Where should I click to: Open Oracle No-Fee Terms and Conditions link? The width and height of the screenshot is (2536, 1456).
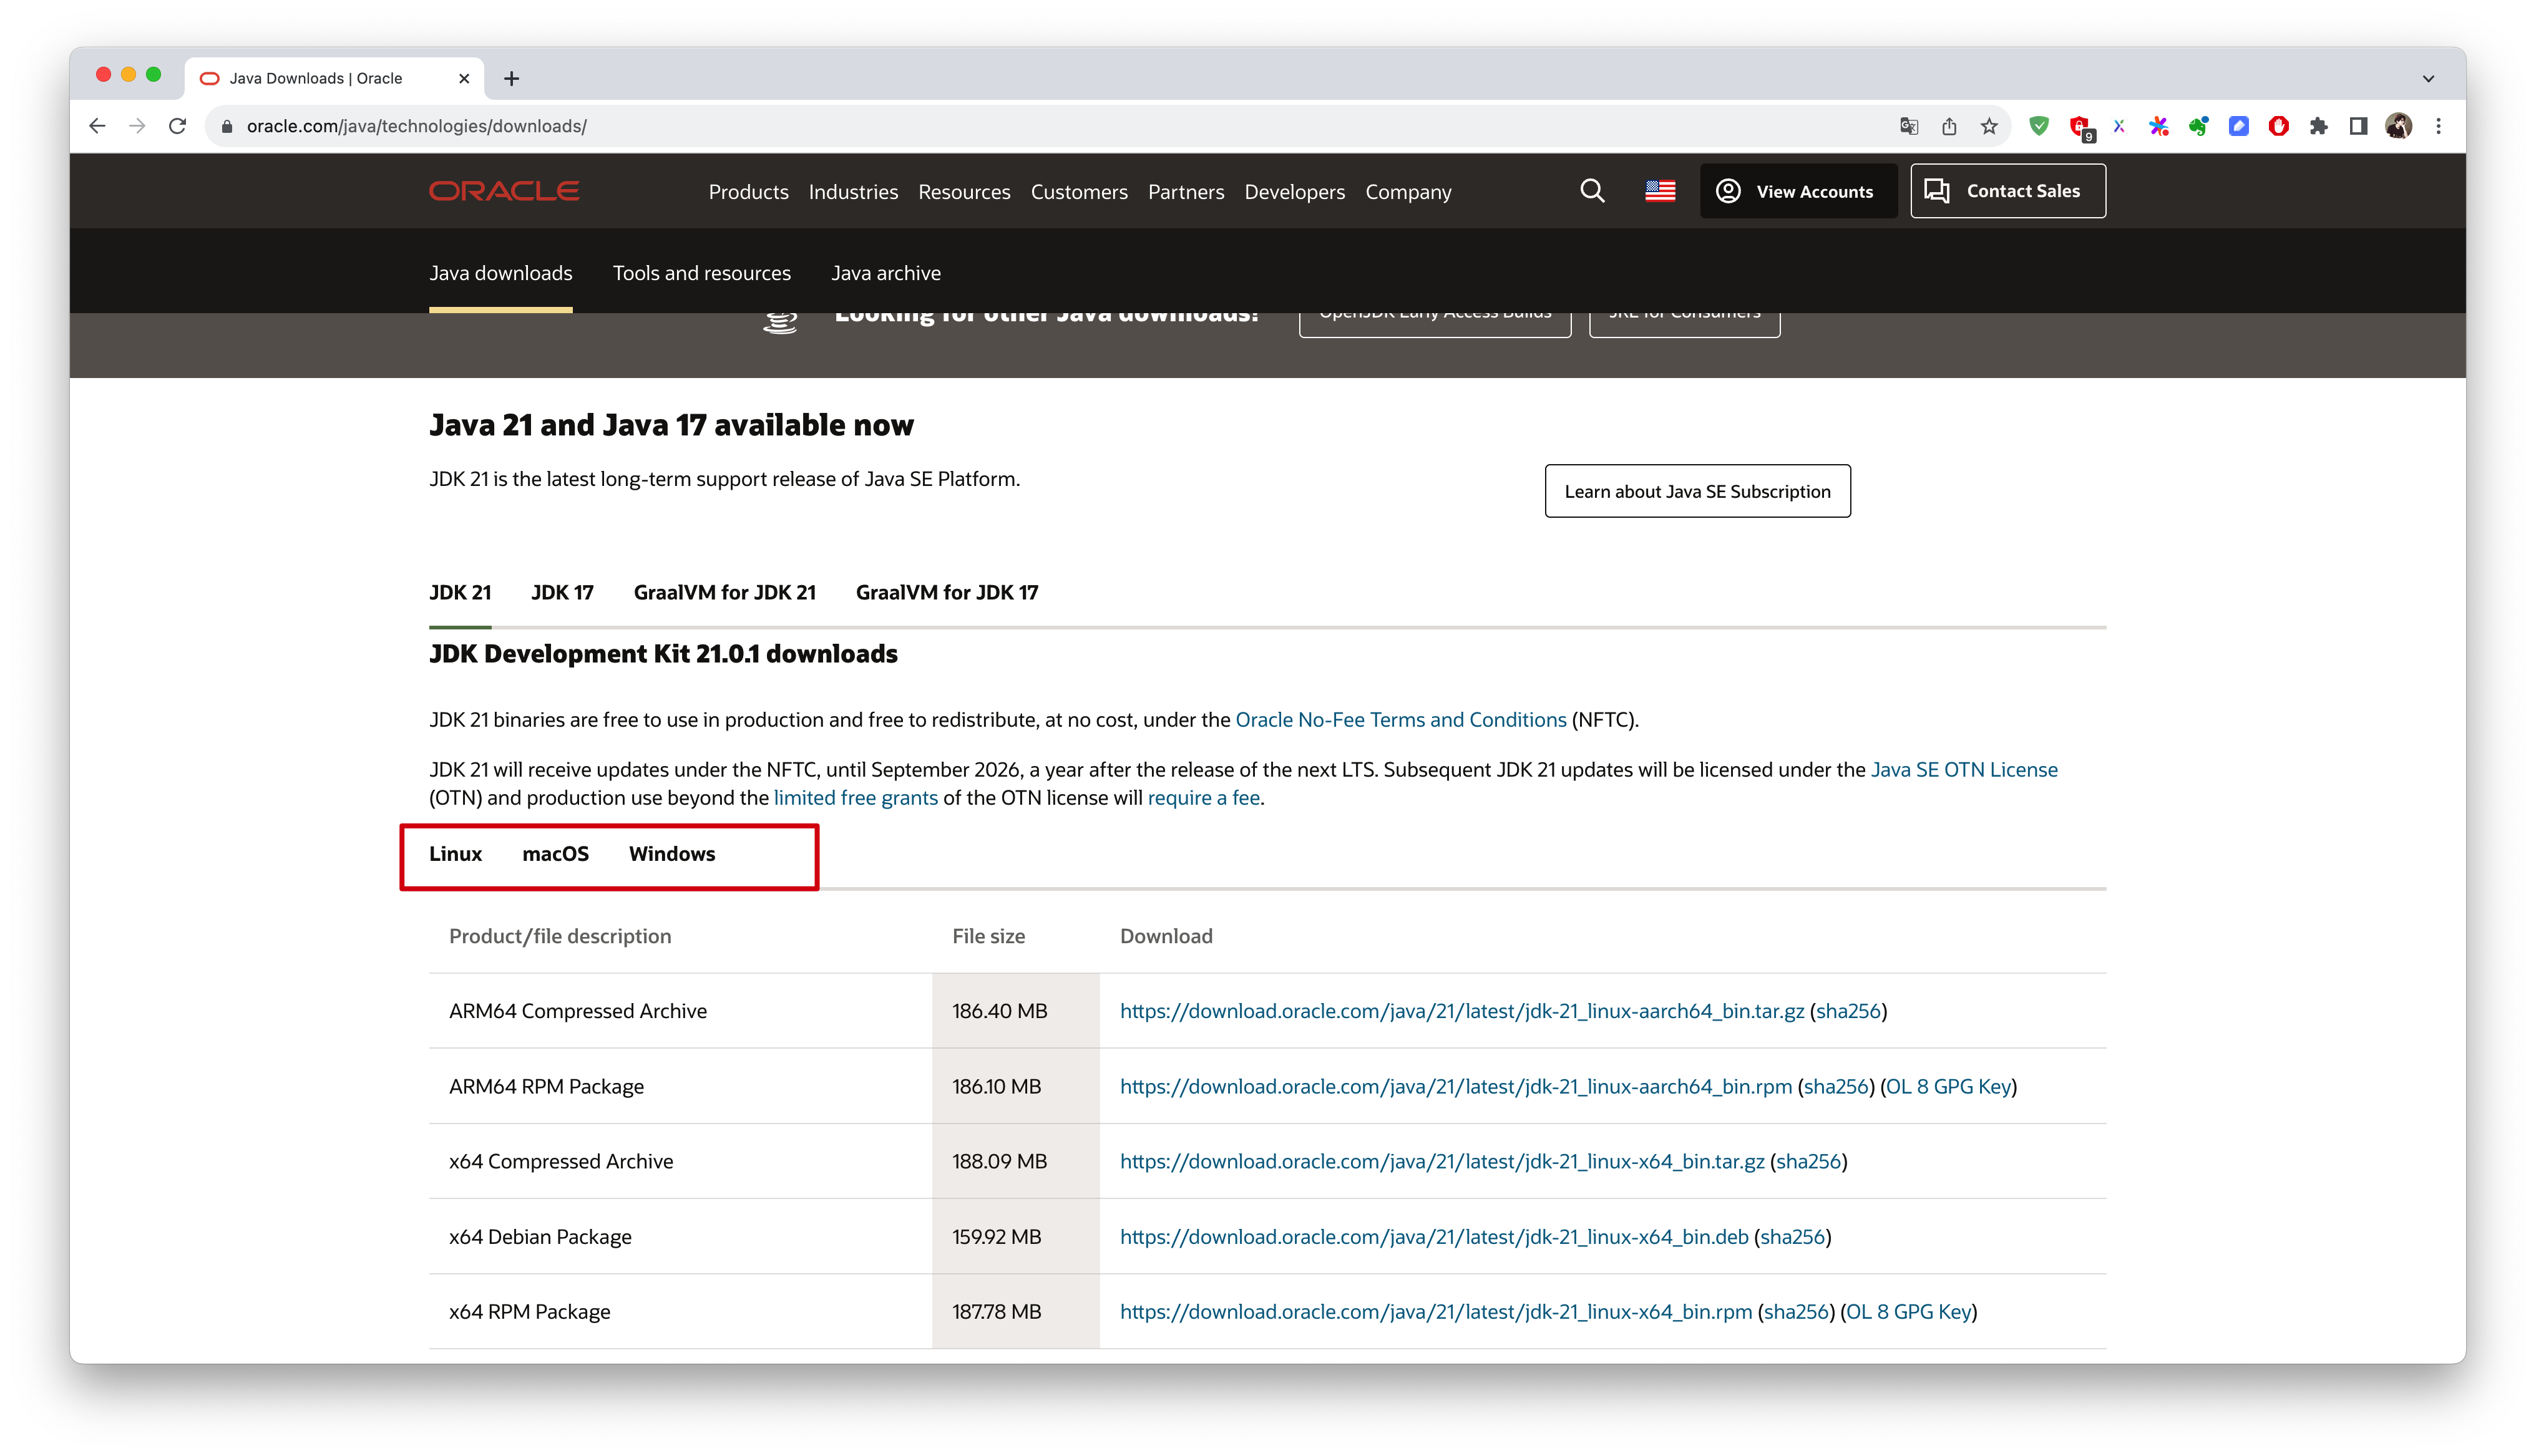click(x=1401, y=720)
